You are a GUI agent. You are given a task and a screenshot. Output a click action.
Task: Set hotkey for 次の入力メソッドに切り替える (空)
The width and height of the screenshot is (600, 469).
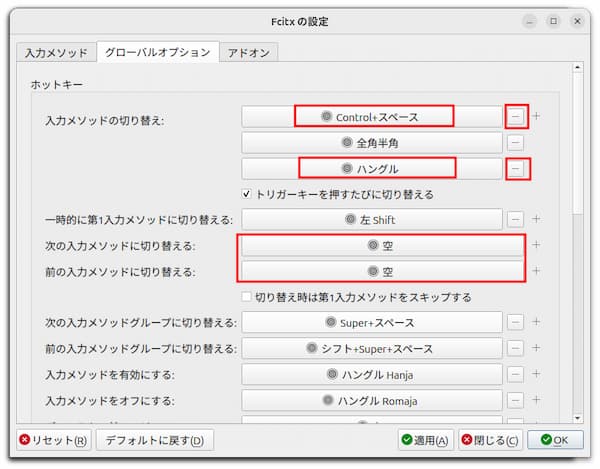[382, 245]
